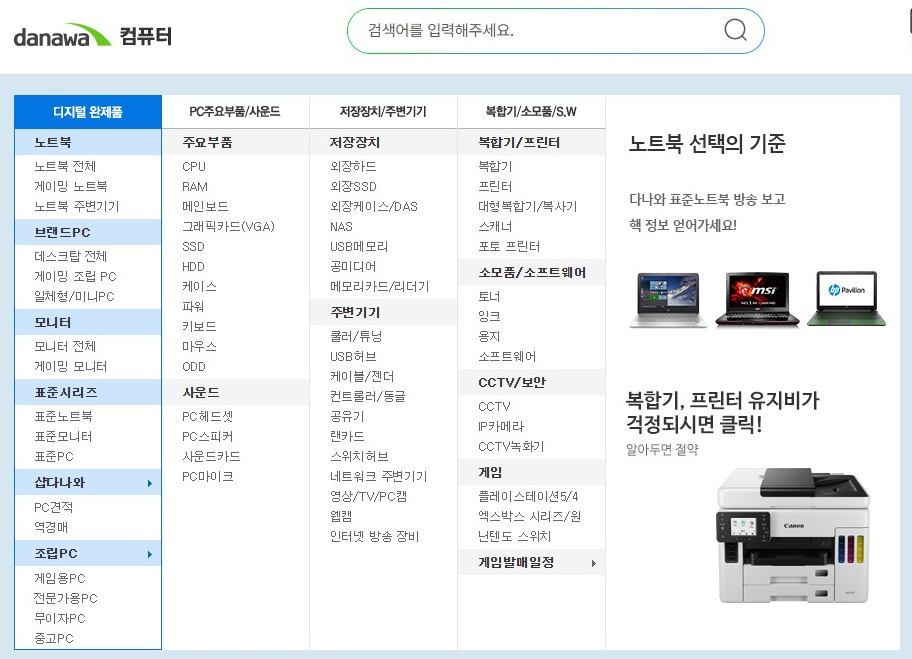Open 표준모니터 link
This screenshot has height=659, width=912.
point(63,436)
